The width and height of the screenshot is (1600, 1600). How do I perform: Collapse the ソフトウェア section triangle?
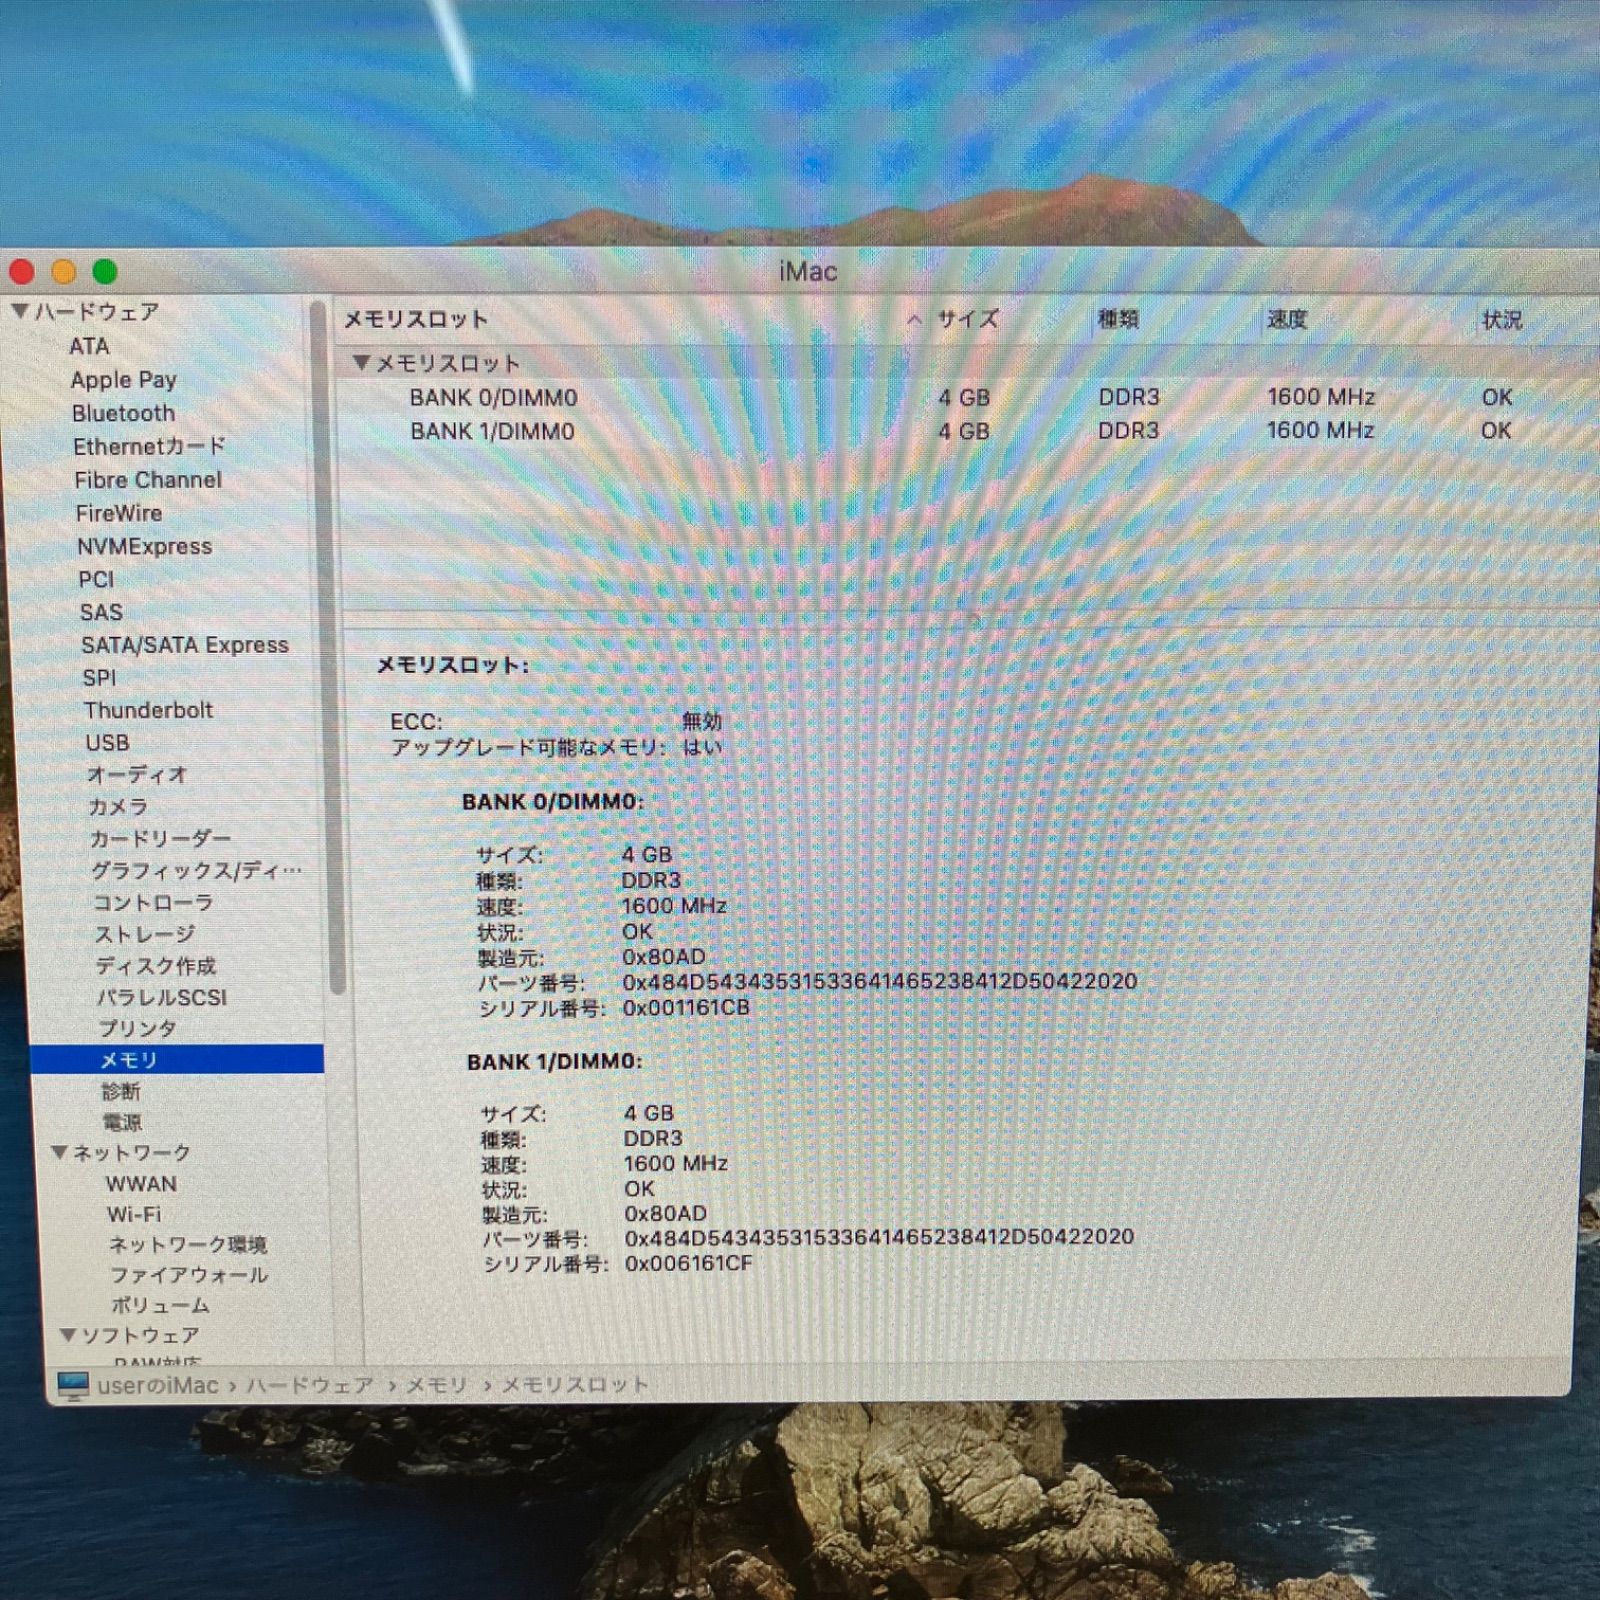point(68,1334)
